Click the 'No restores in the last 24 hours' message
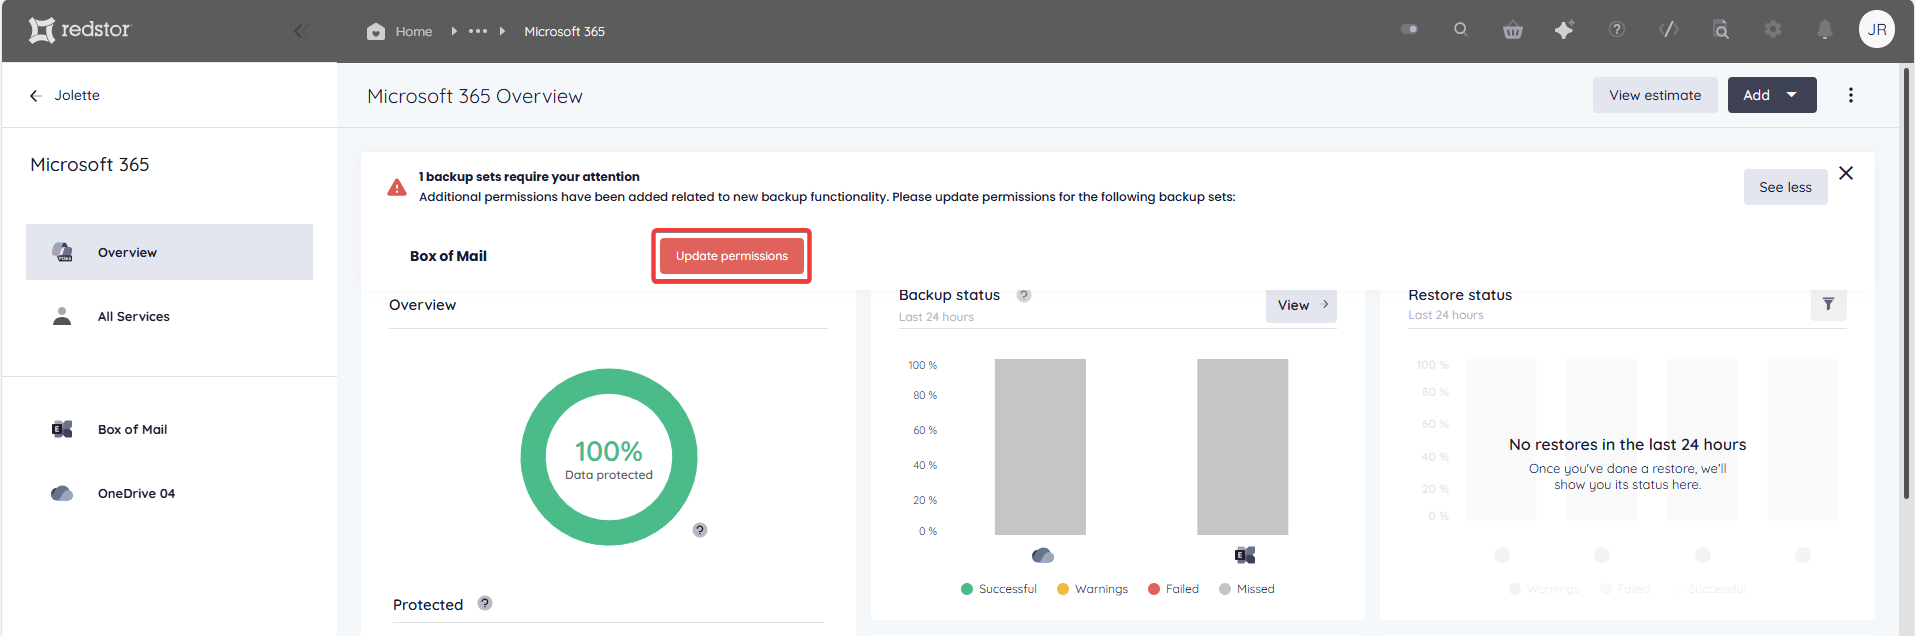This screenshot has height=636, width=1915. tap(1627, 444)
